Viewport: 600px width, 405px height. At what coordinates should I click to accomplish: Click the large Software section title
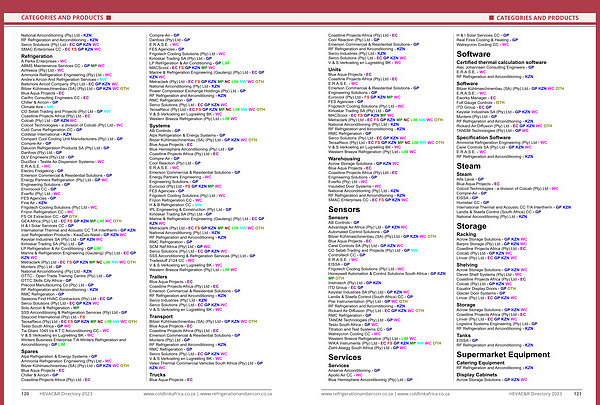click(473, 54)
